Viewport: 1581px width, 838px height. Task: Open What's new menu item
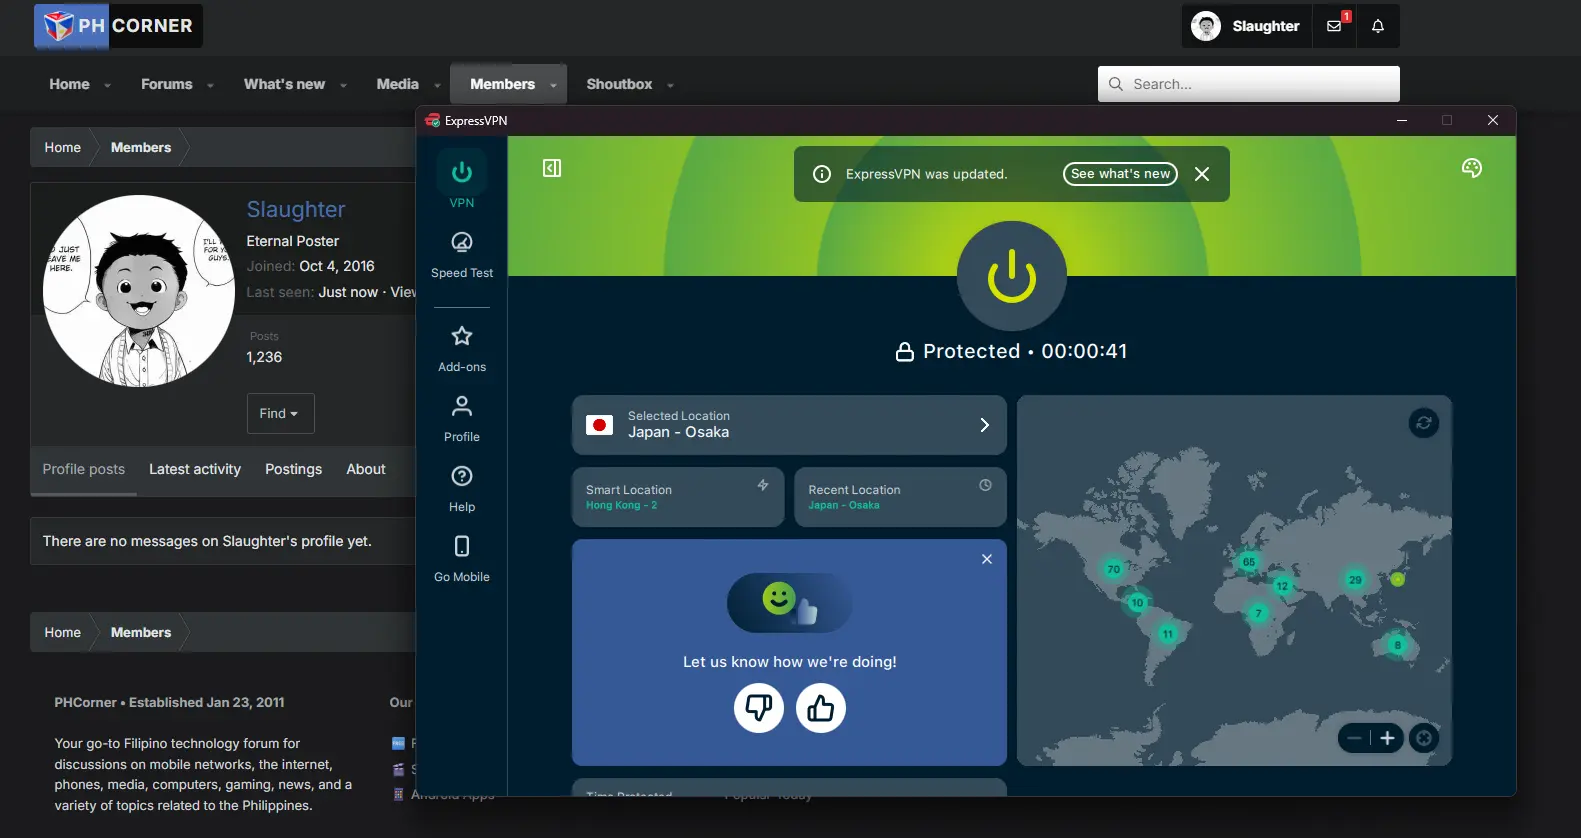284,84
